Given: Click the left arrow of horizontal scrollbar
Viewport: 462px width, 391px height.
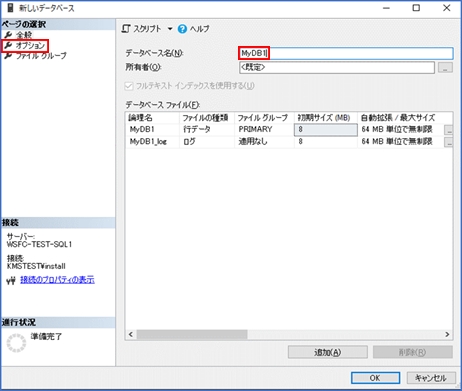Looking at the screenshot, I should (x=131, y=334).
